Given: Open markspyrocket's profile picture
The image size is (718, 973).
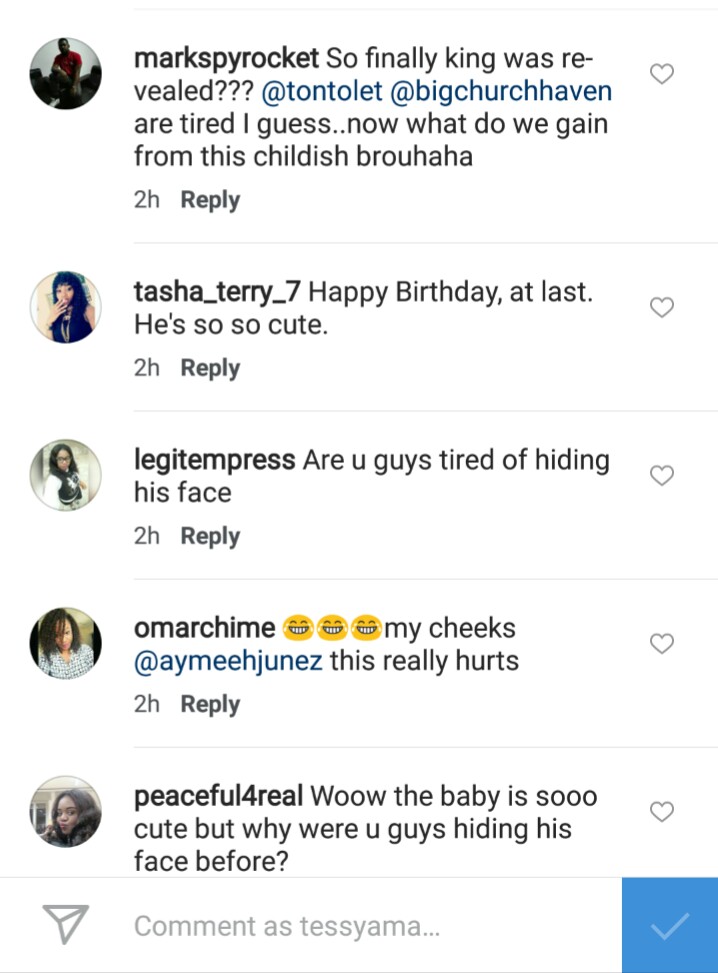Looking at the screenshot, I should (x=66, y=74).
